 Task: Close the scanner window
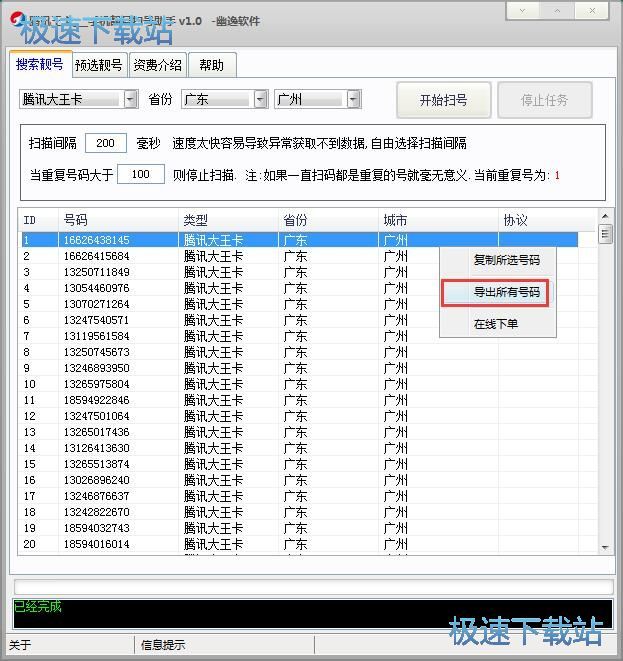tap(592, 11)
